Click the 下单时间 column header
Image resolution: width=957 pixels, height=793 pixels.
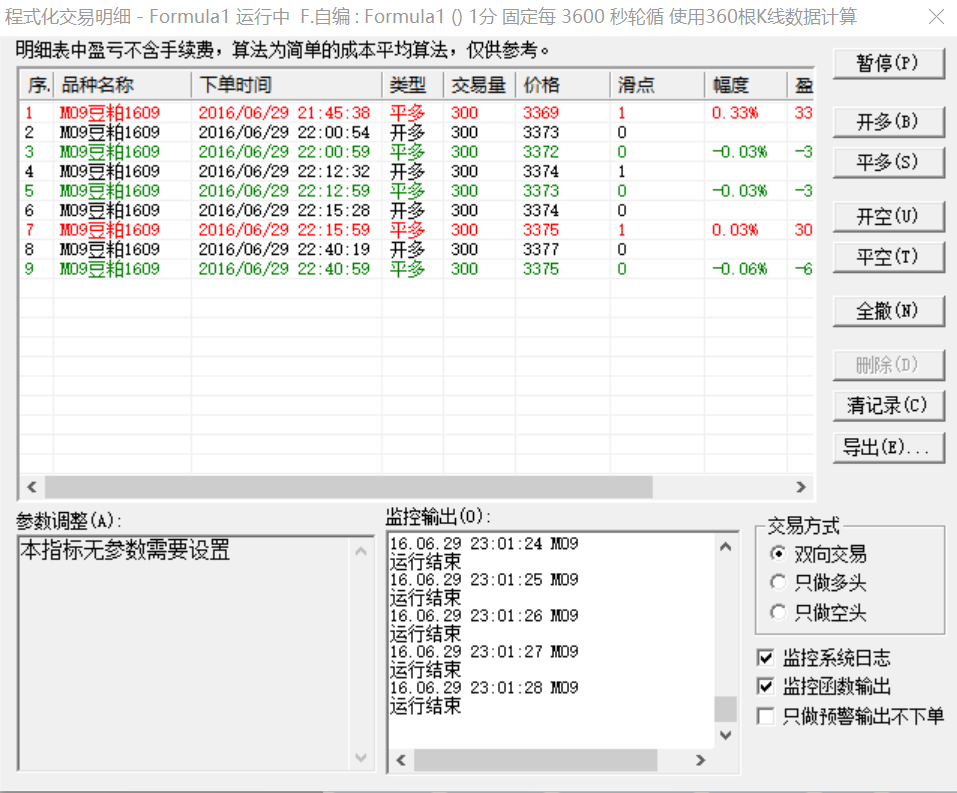click(x=287, y=85)
